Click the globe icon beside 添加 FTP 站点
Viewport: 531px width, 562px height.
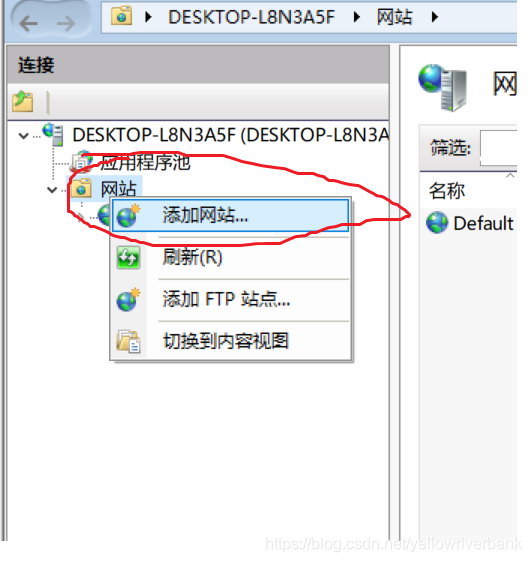(128, 299)
